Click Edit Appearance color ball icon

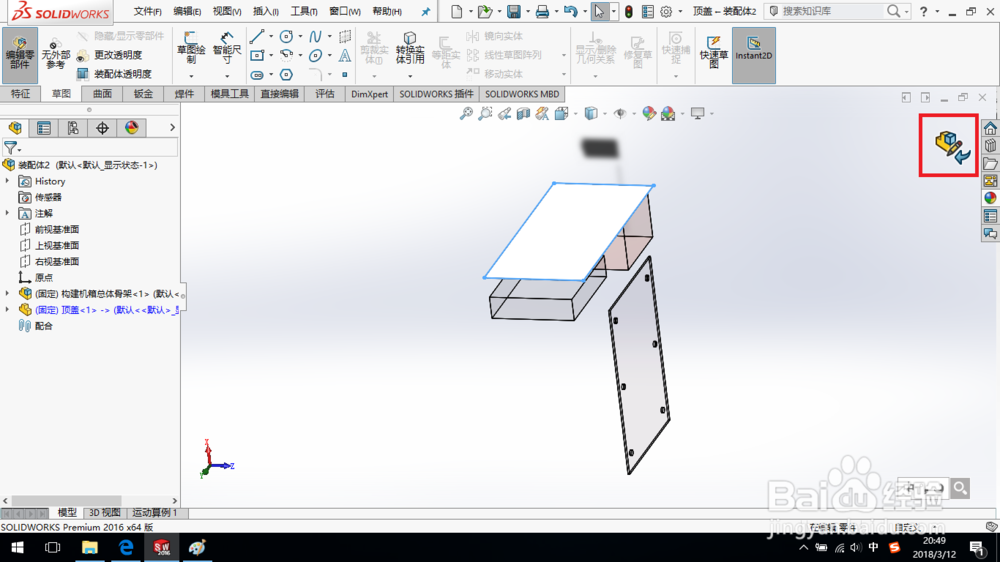coord(649,114)
